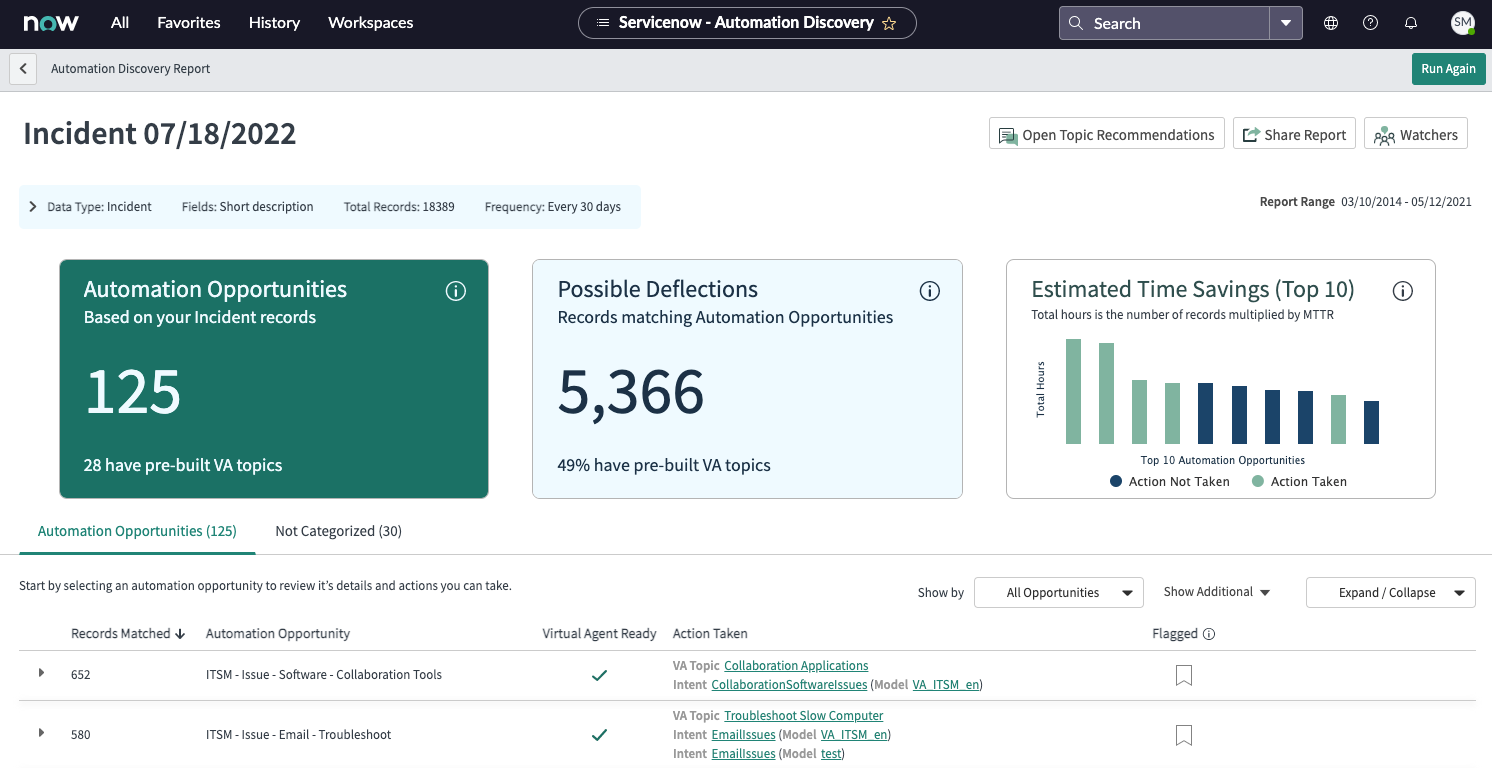
Task: Click the ServiceNow 'now' logo
Action: coord(51,22)
